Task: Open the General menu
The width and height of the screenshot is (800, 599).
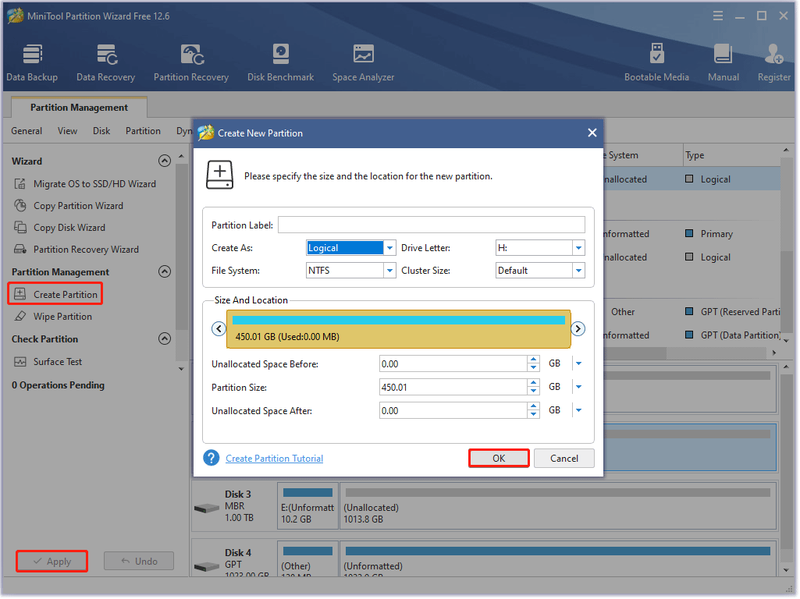Action: 27,131
